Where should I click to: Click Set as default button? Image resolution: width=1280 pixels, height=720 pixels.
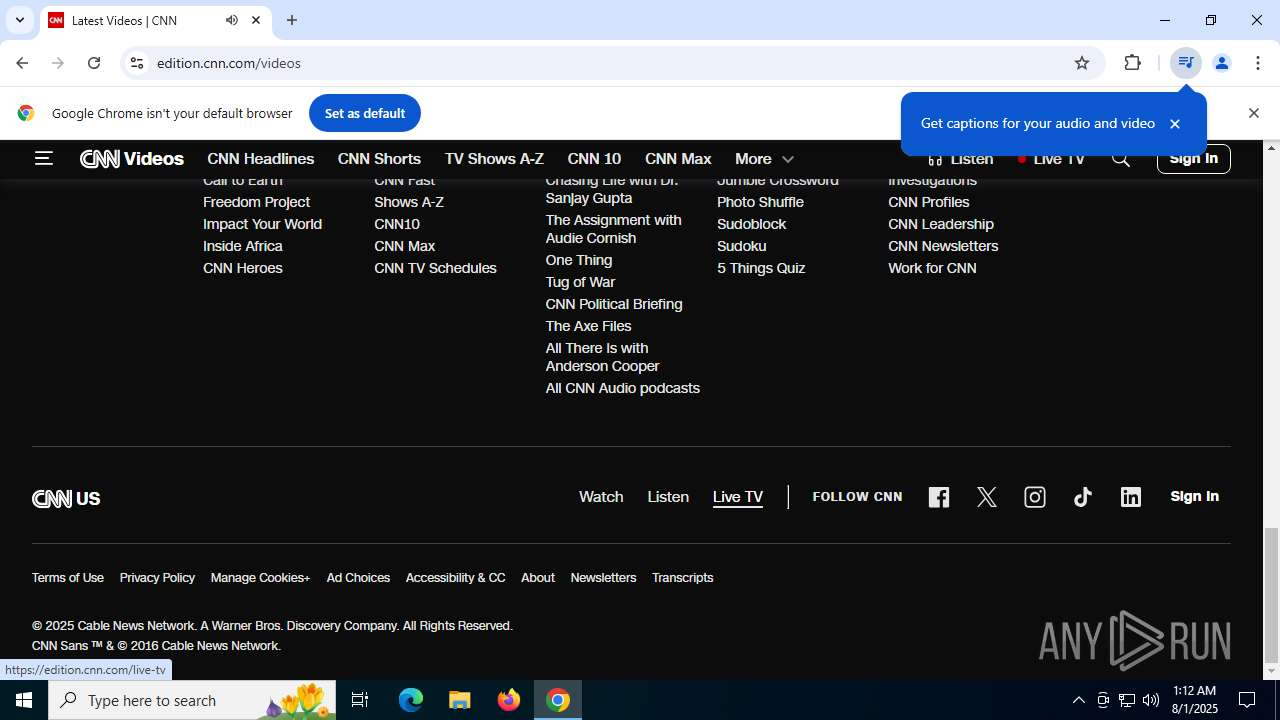(x=364, y=113)
